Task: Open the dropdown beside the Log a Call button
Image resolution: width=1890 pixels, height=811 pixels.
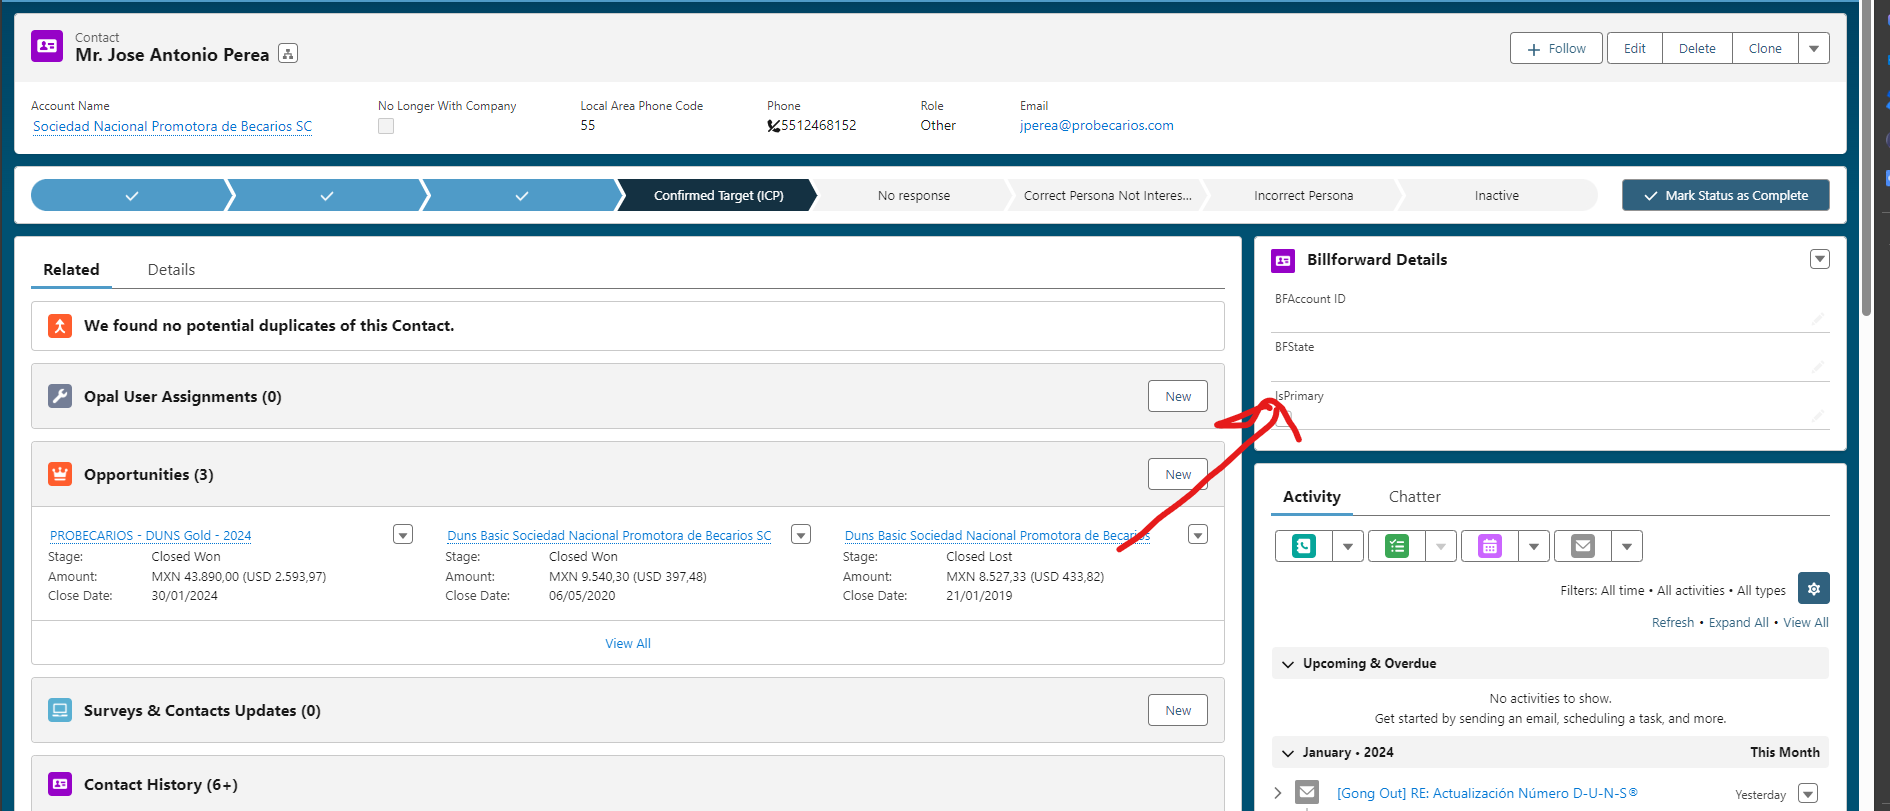Action: pyautogui.click(x=1348, y=546)
